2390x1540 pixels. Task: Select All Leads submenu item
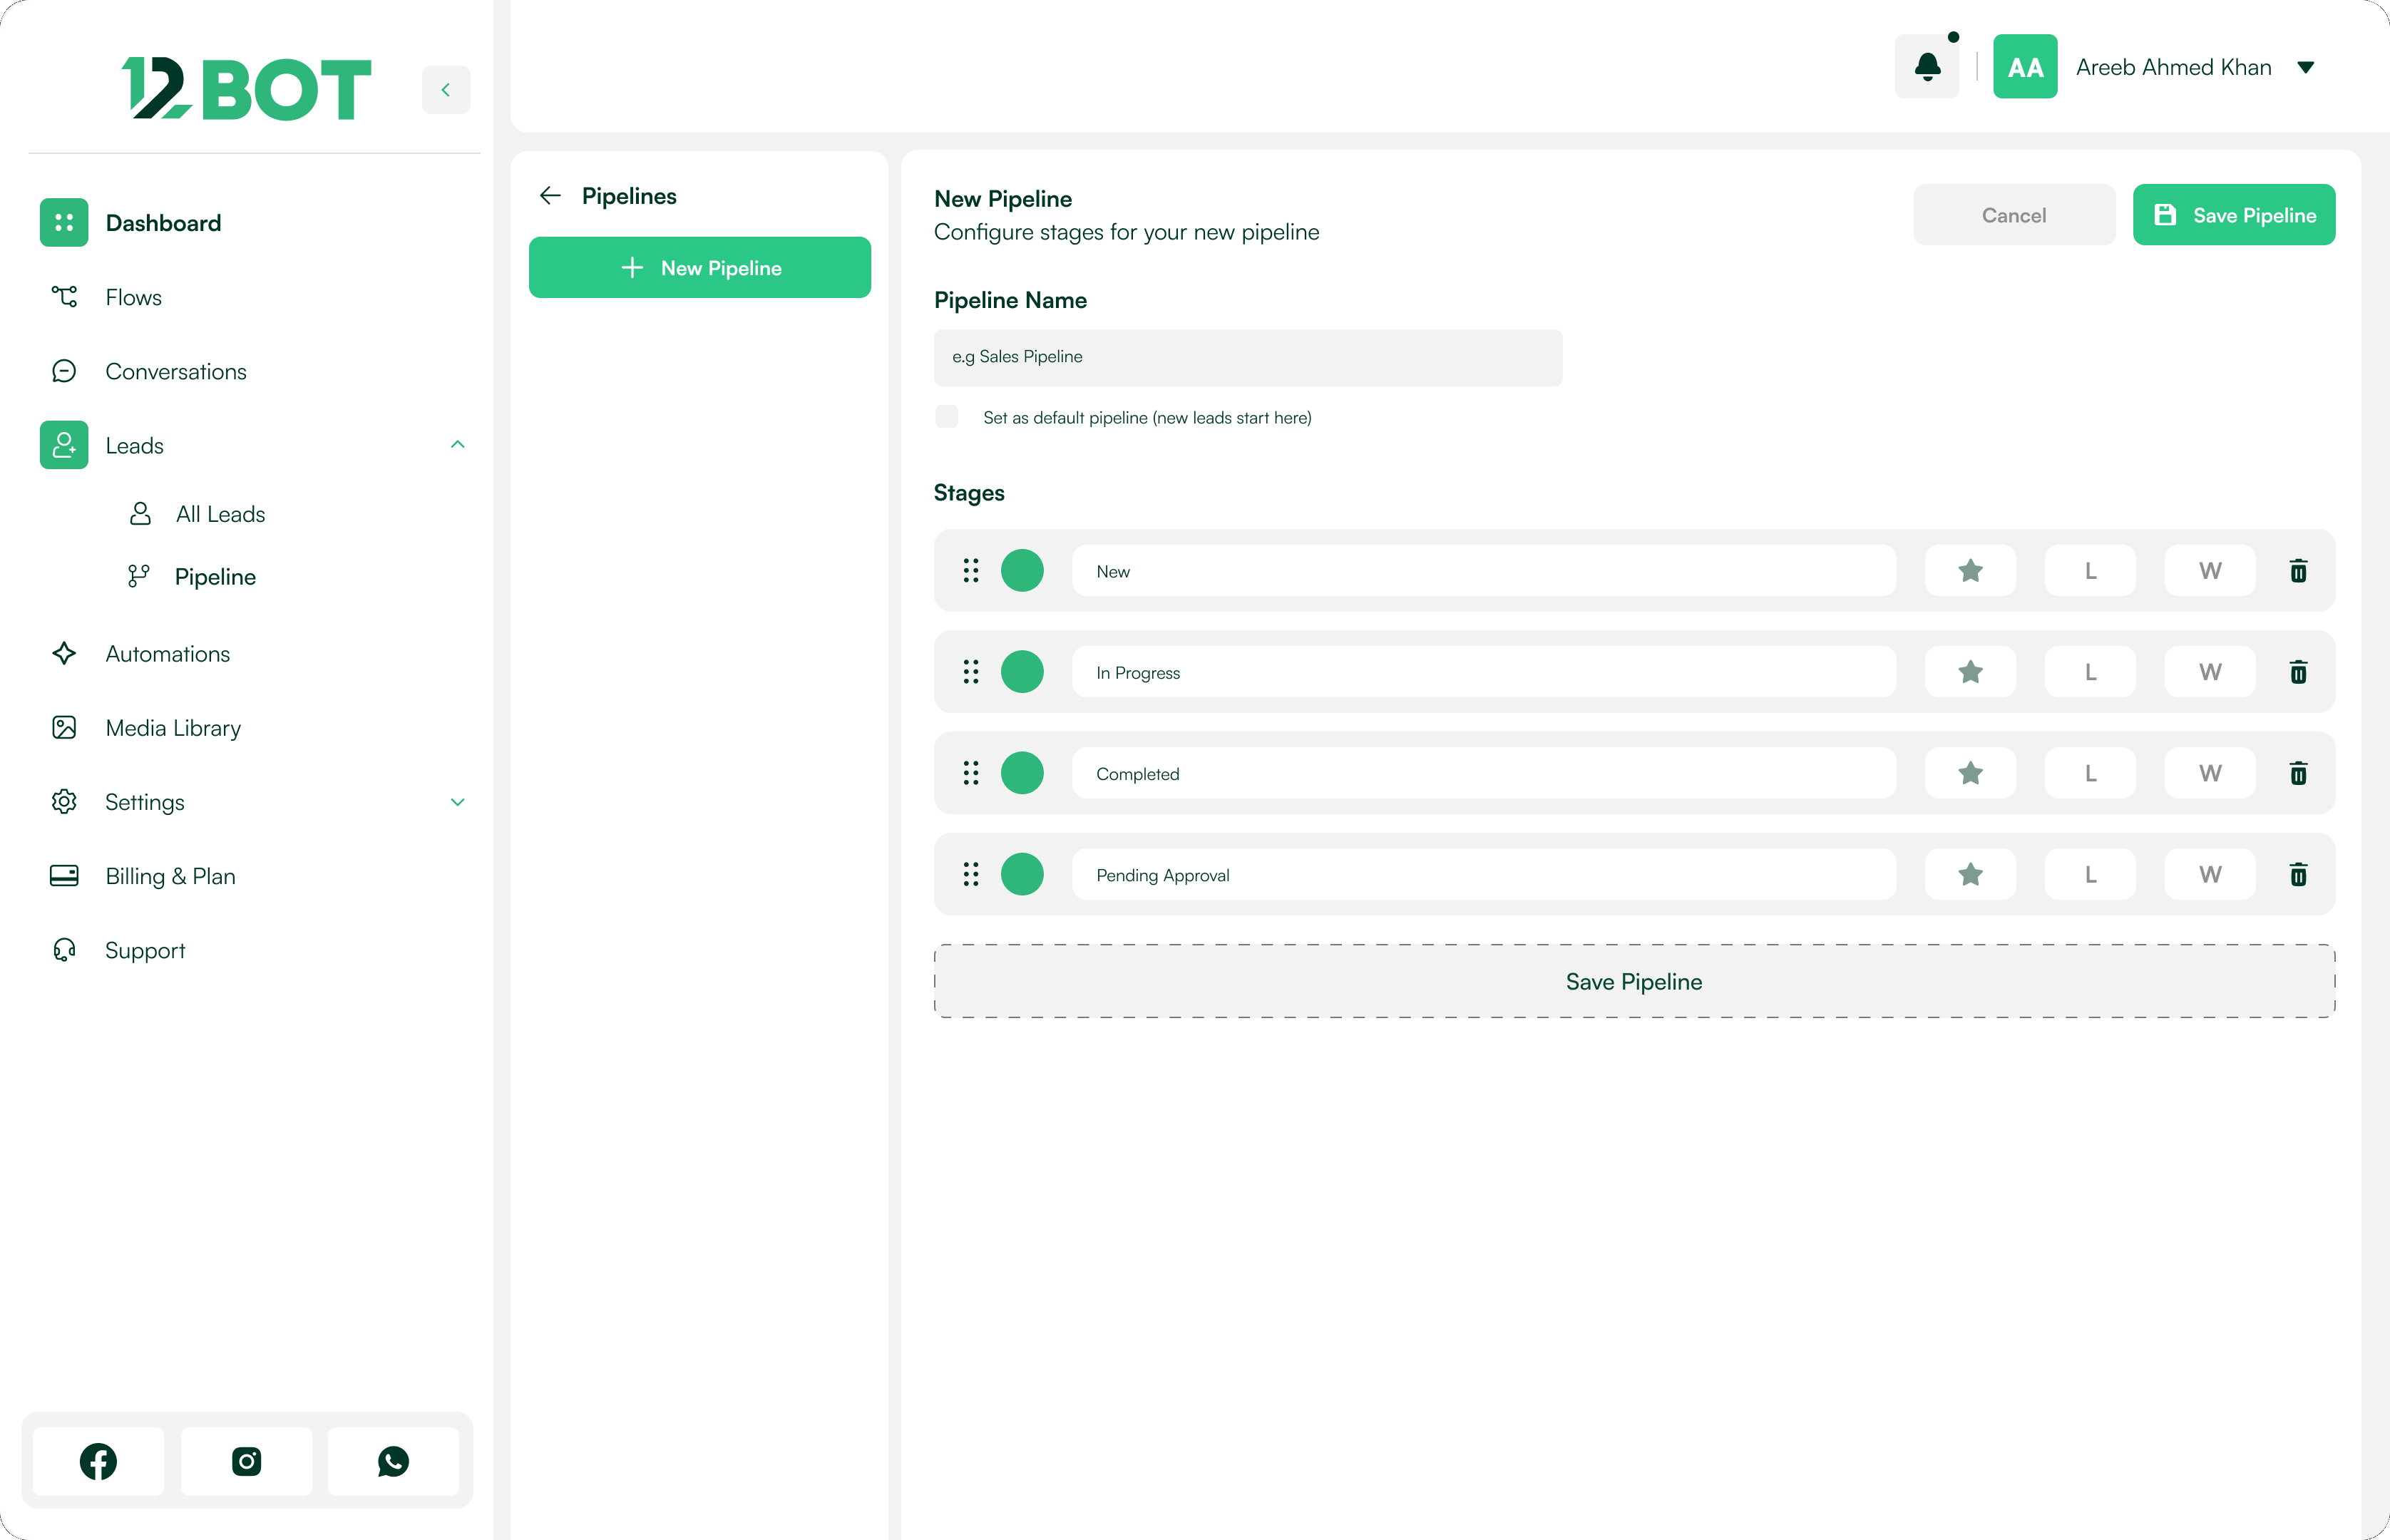pos(198,514)
